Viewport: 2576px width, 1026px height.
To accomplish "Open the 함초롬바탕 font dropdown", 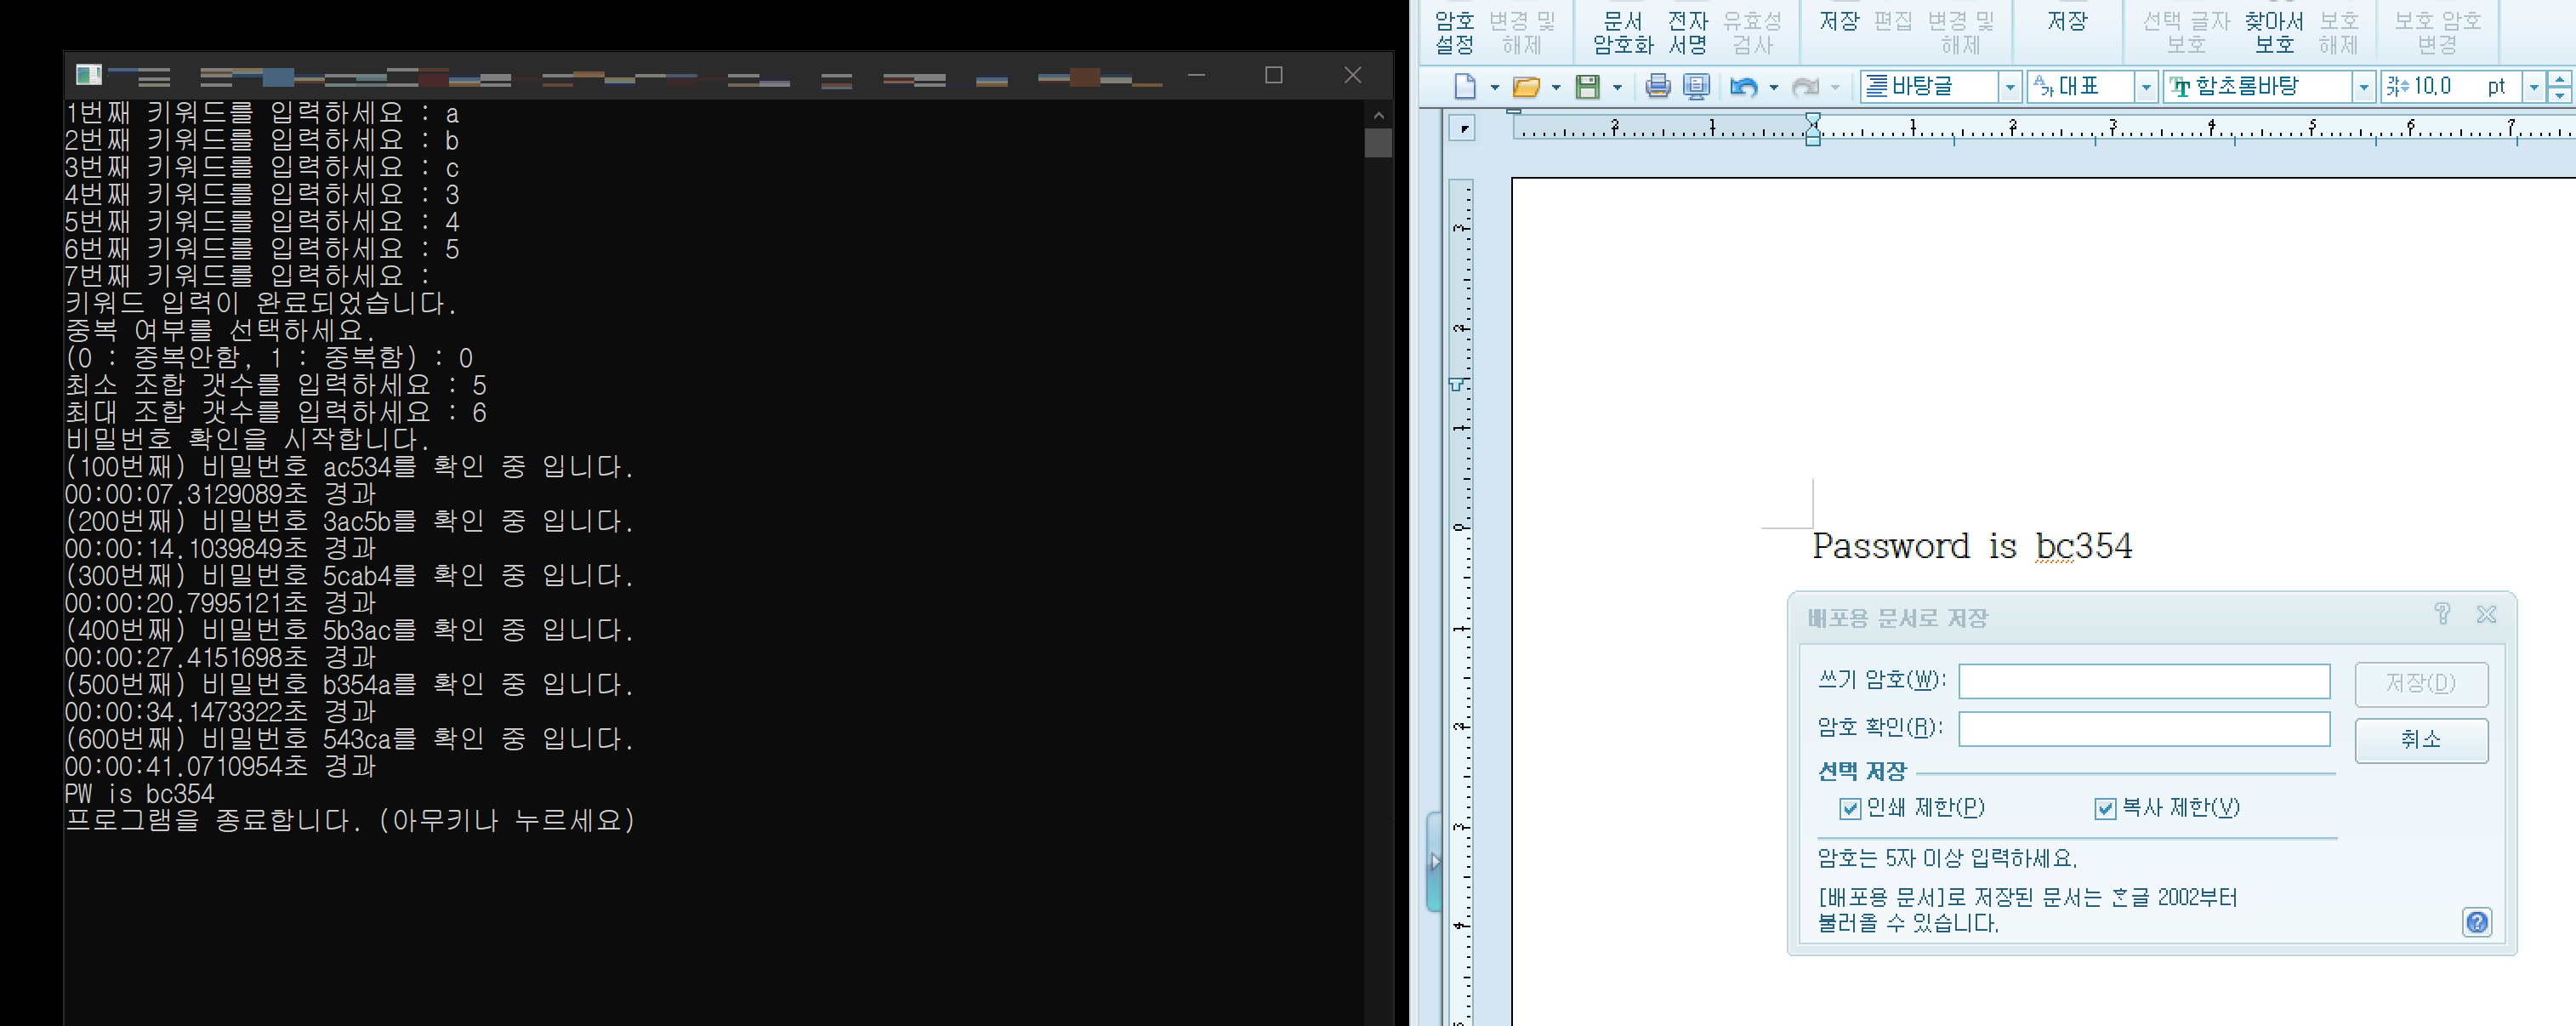I will pyautogui.click(x=2363, y=87).
